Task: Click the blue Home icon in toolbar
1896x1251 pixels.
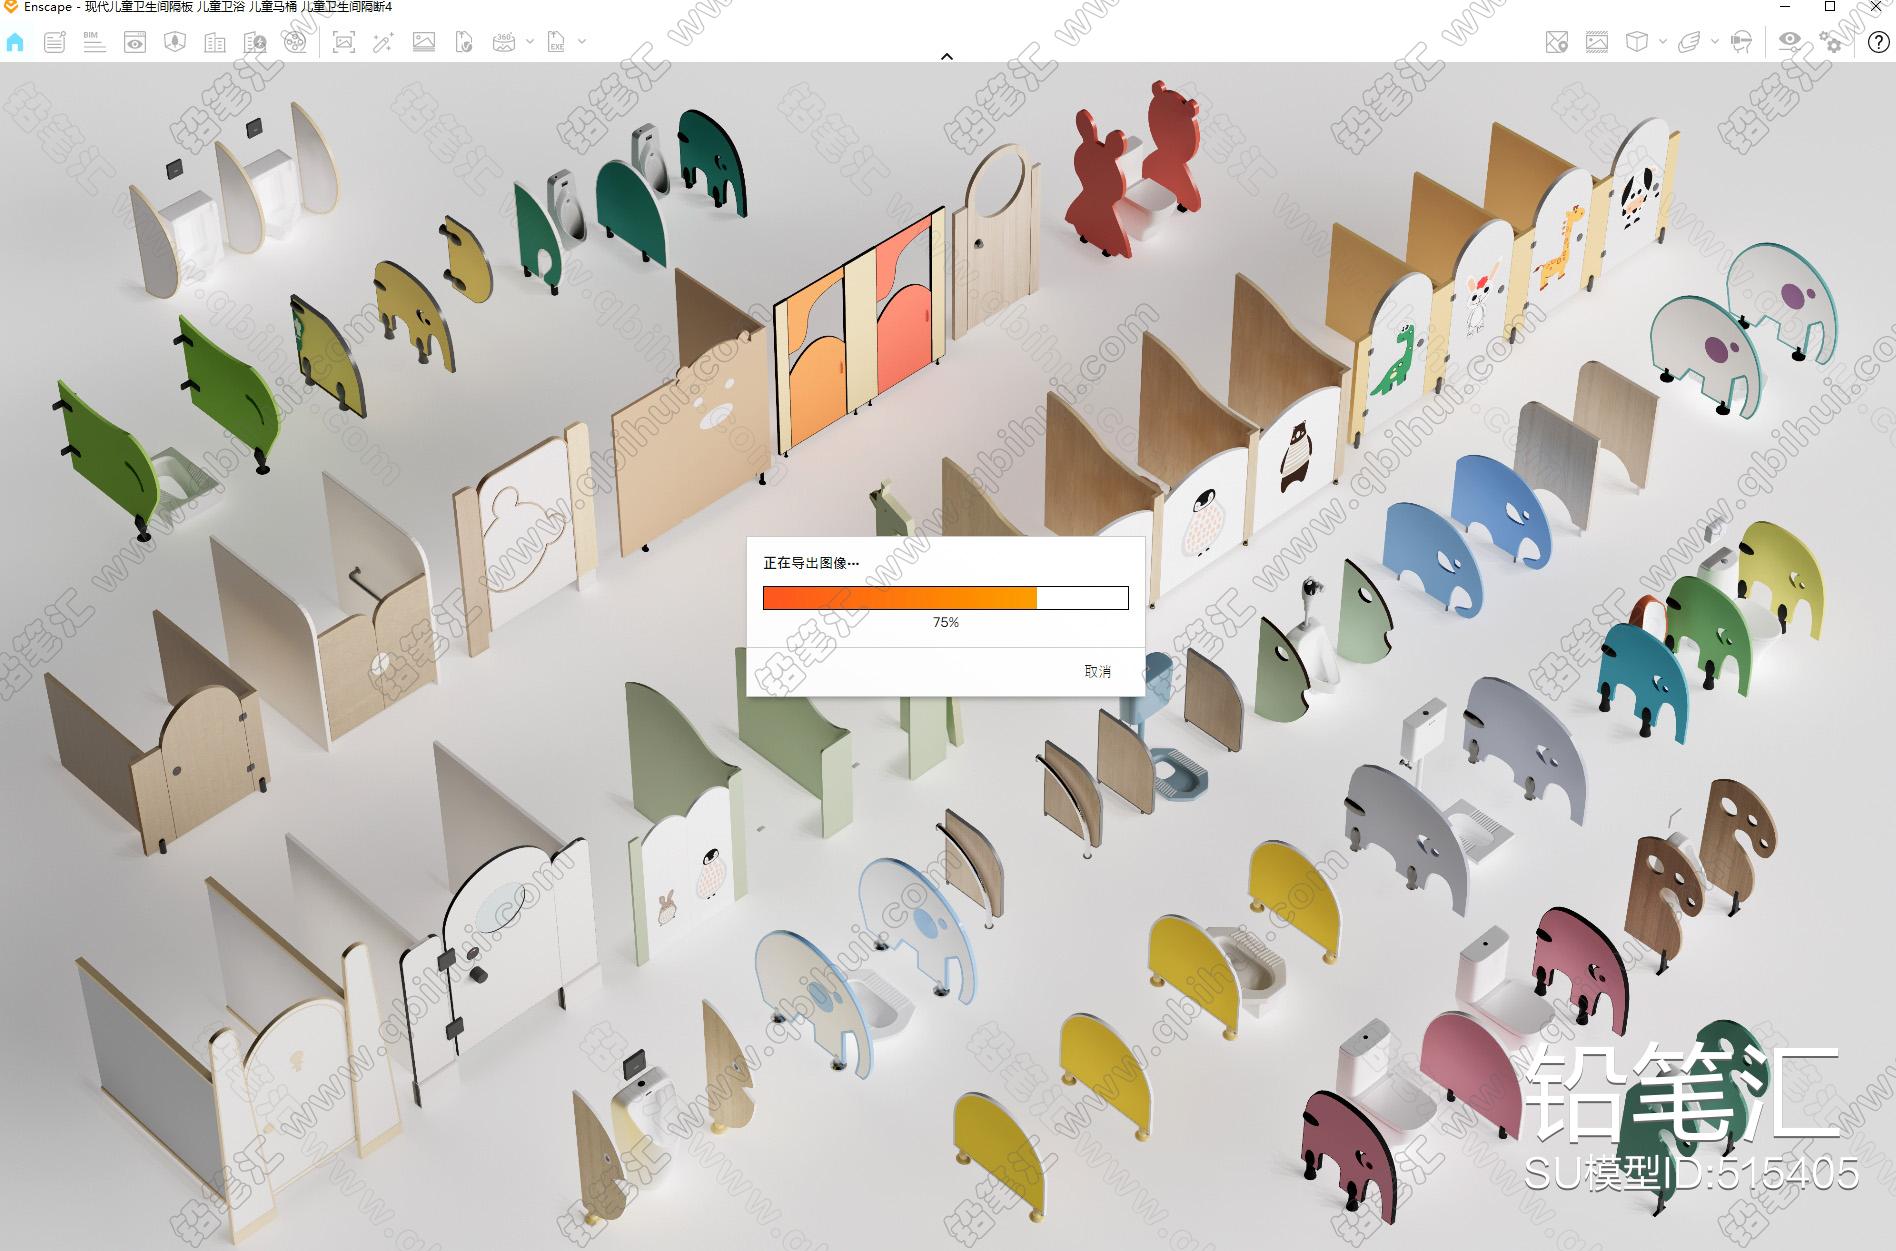Action: click(x=15, y=42)
